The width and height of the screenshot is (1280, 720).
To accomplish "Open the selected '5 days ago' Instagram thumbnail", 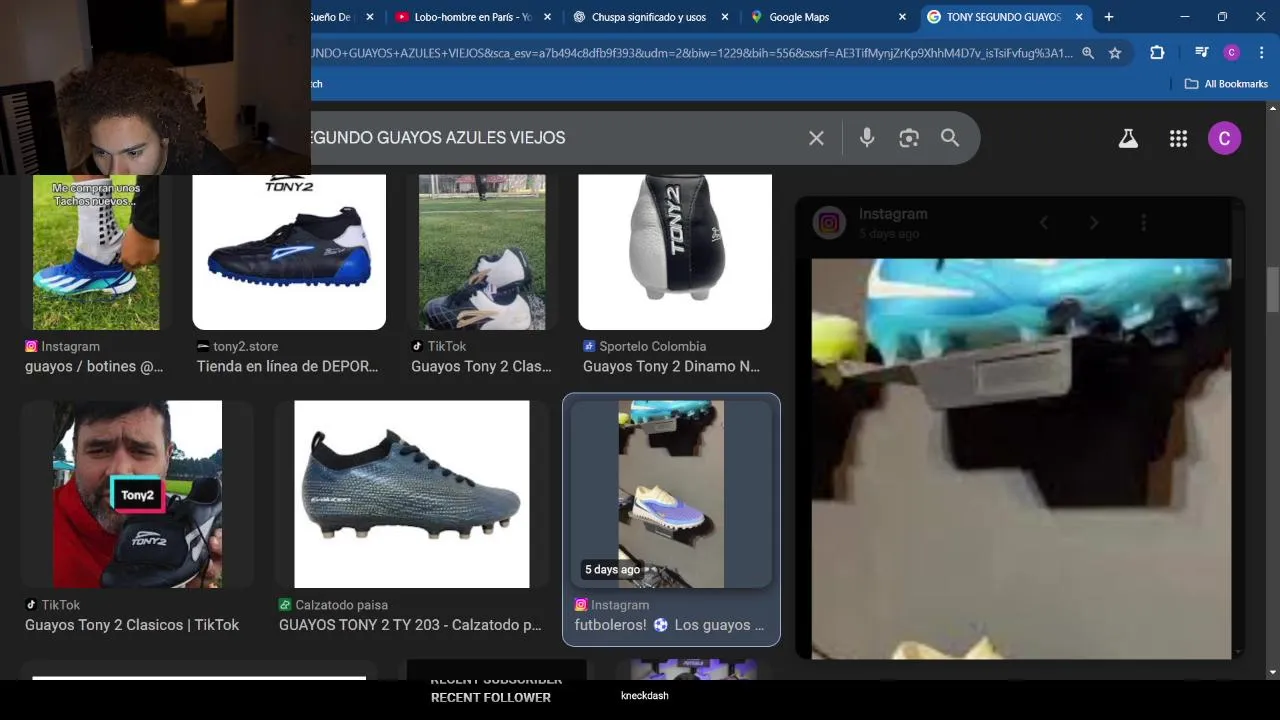I will (671, 494).
